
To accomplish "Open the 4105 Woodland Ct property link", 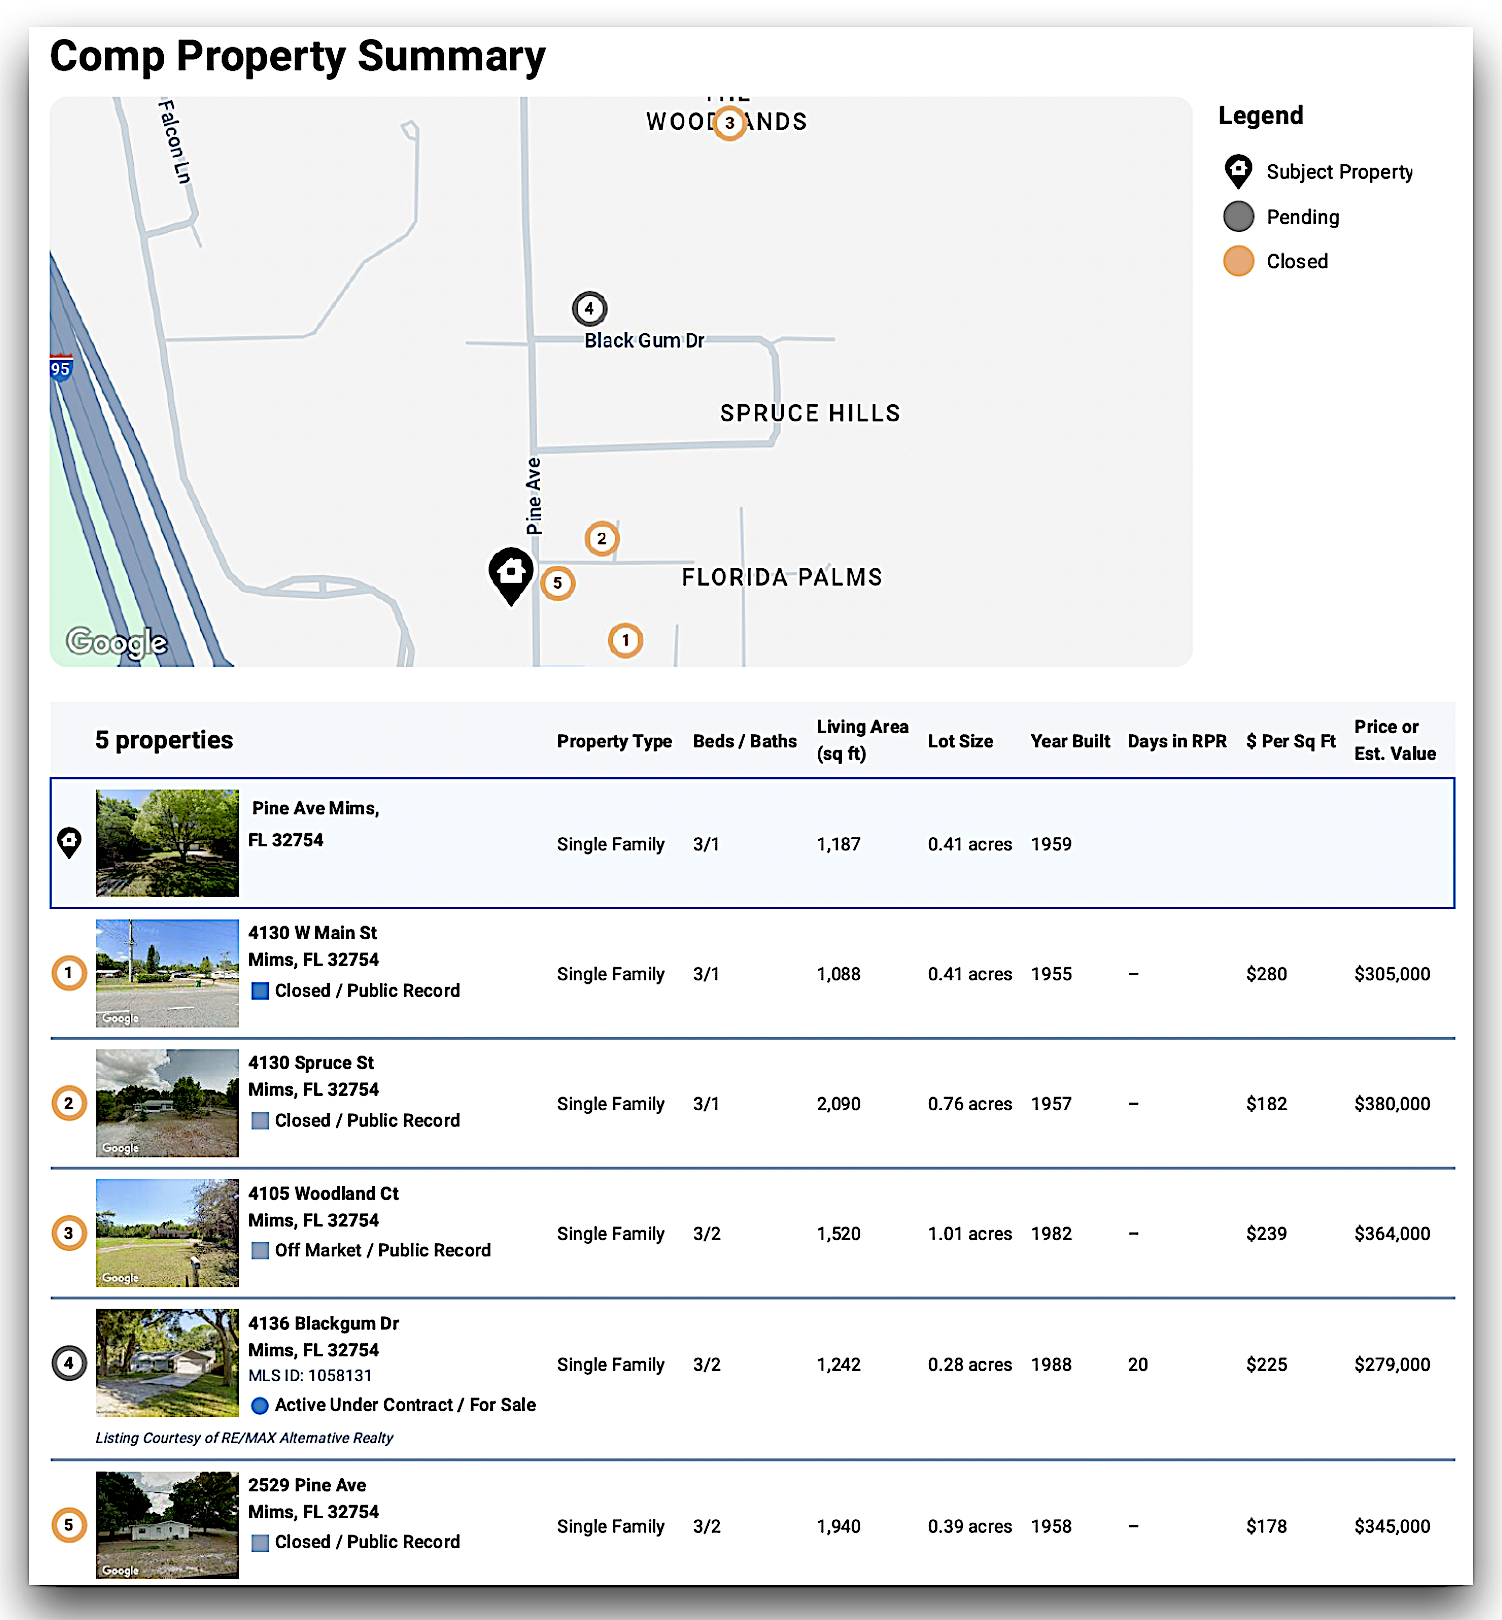I will [x=323, y=1193].
